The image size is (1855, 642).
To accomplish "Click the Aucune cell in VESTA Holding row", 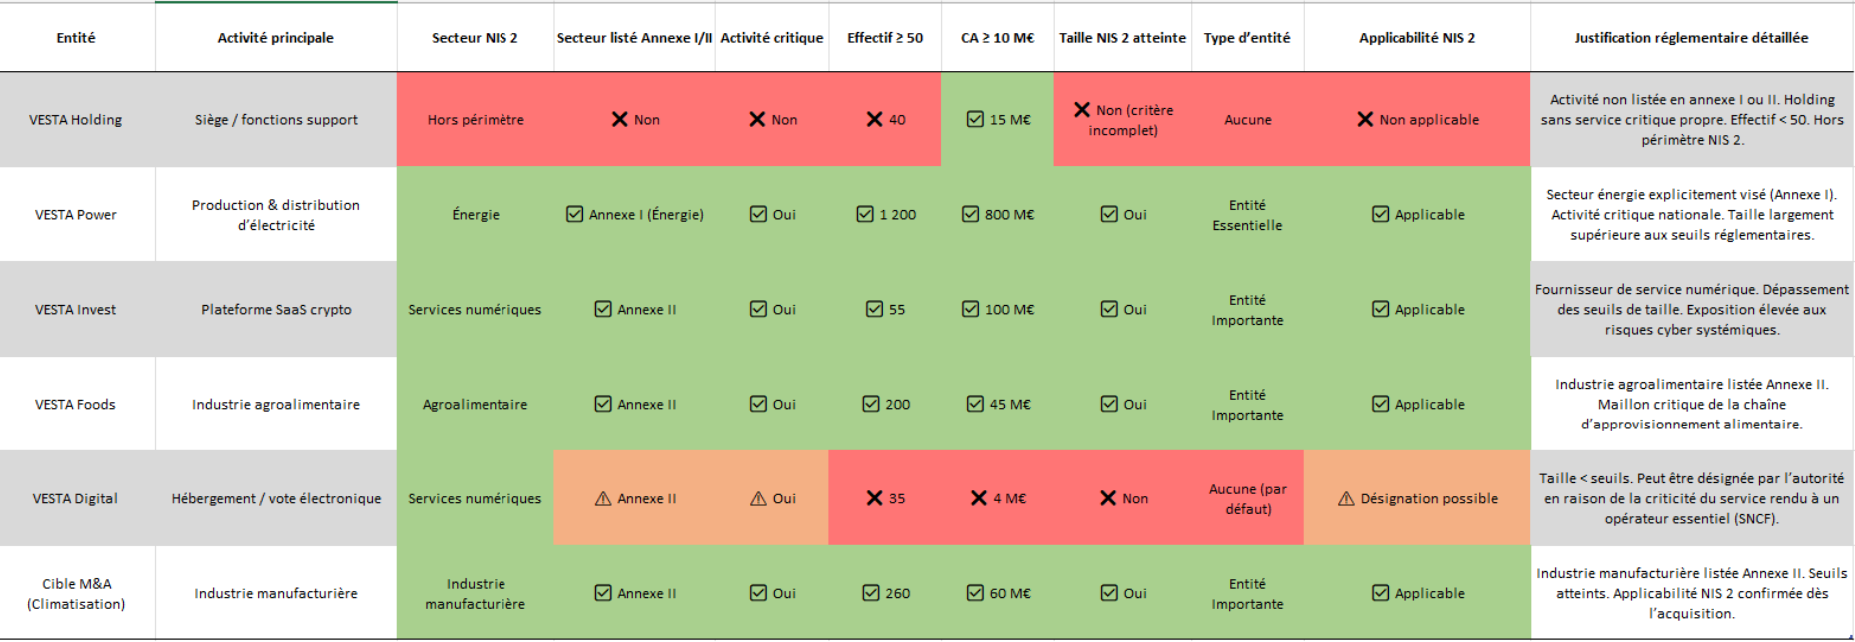I will (x=1247, y=119).
